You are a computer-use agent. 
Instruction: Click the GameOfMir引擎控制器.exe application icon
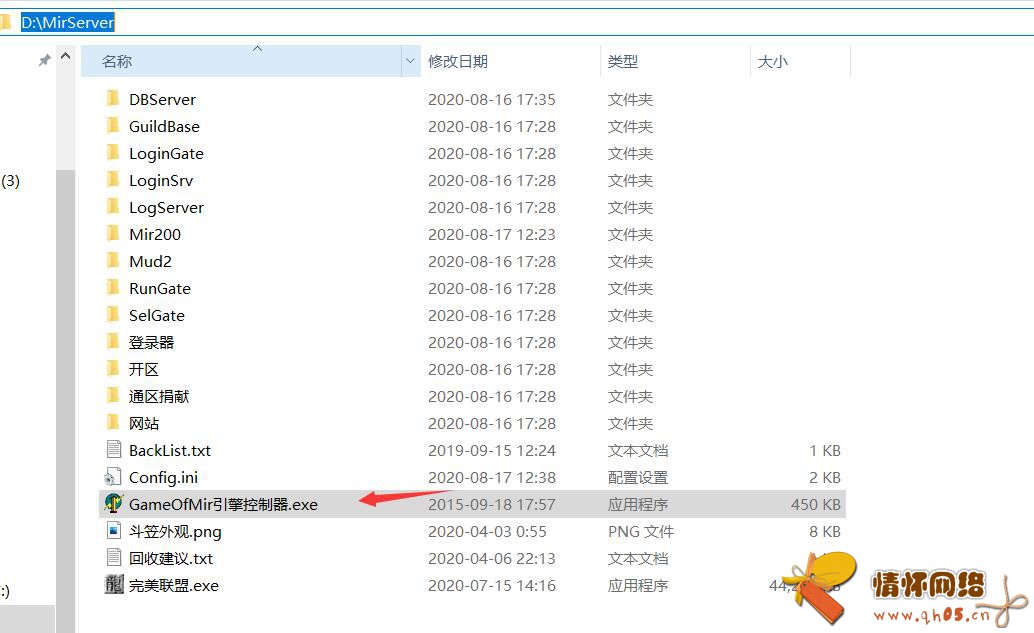(x=113, y=504)
